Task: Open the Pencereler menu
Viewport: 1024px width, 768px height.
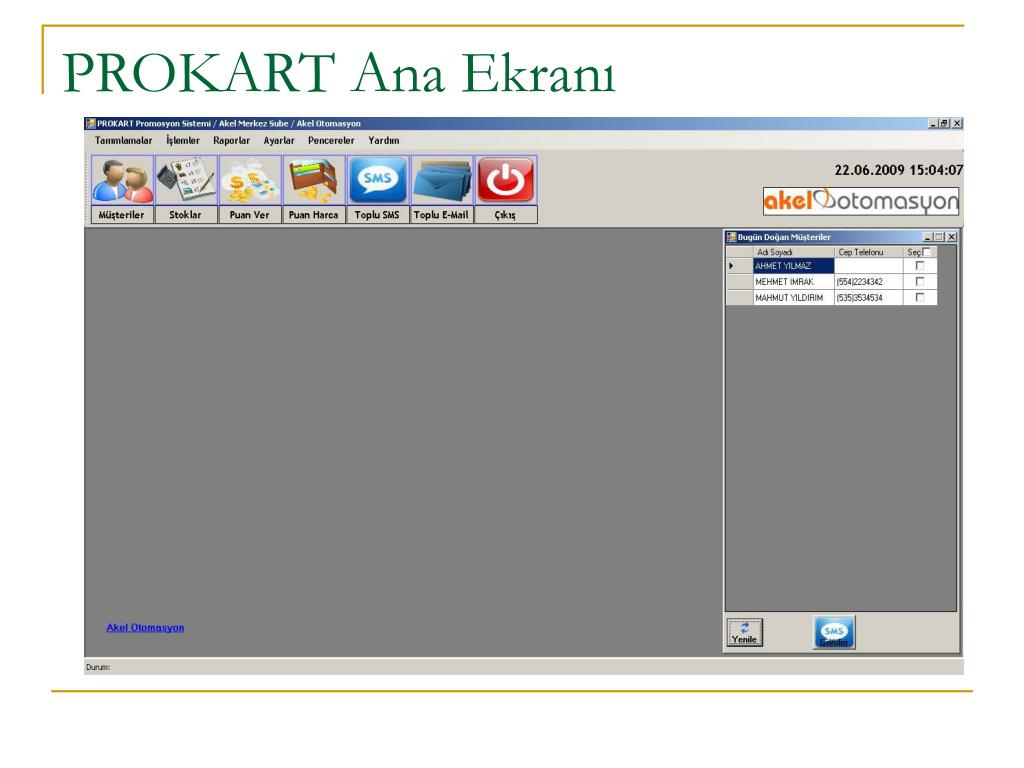Action: (331, 140)
